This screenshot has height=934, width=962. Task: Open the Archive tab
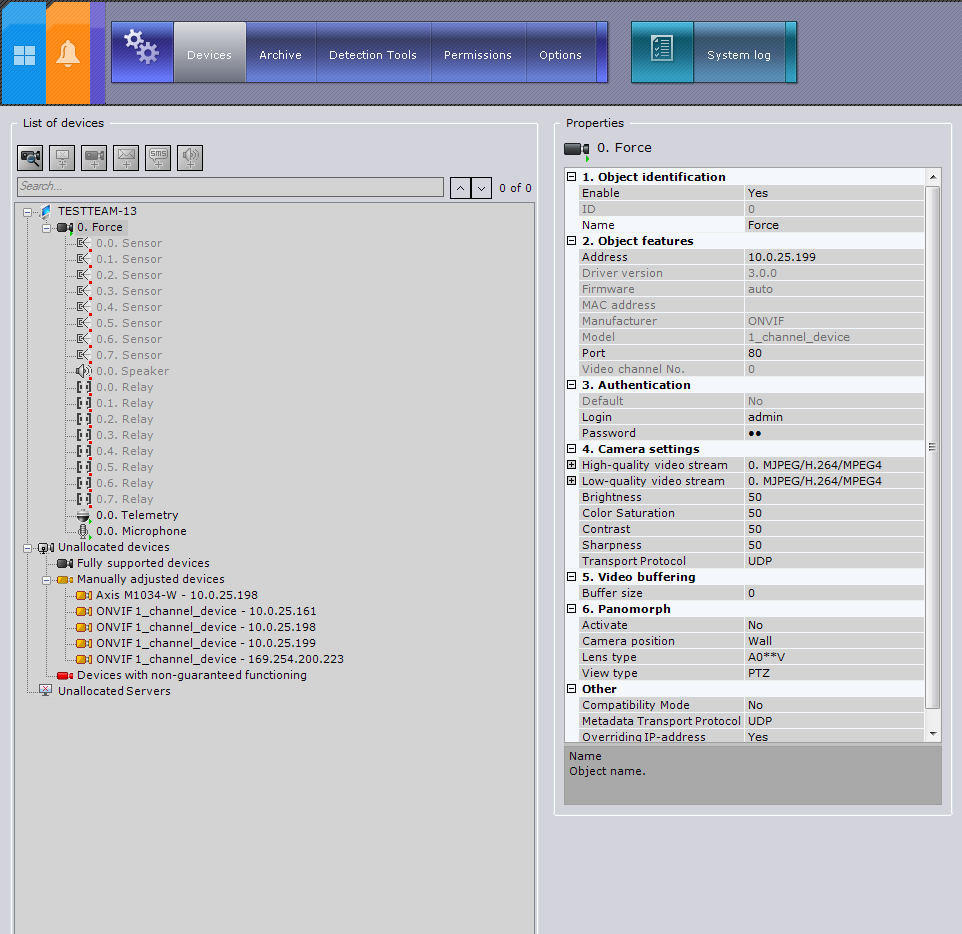280,55
